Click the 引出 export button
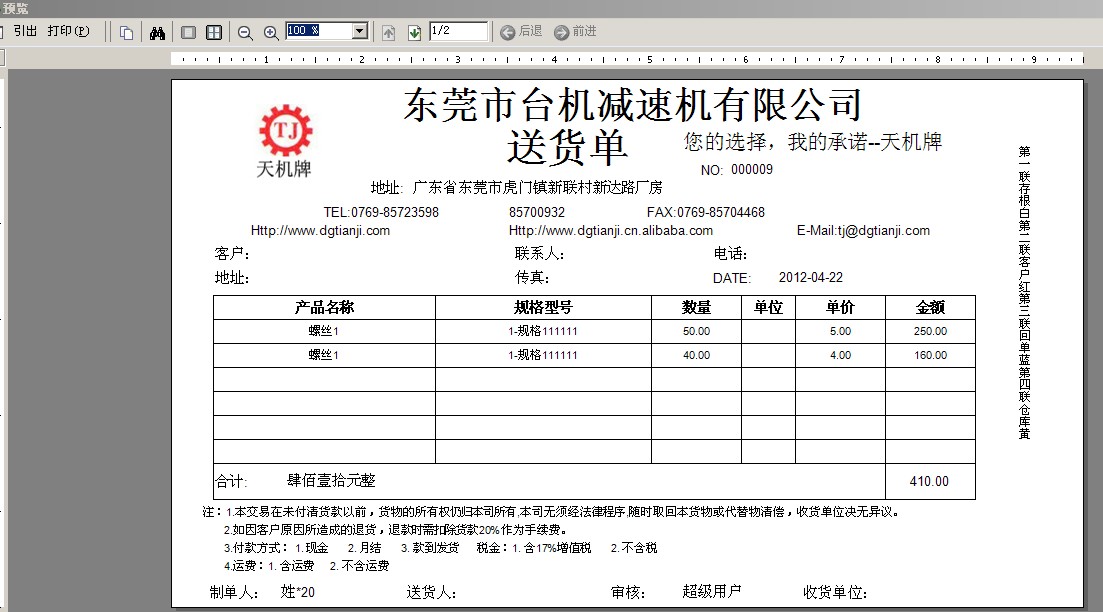 (25, 31)
